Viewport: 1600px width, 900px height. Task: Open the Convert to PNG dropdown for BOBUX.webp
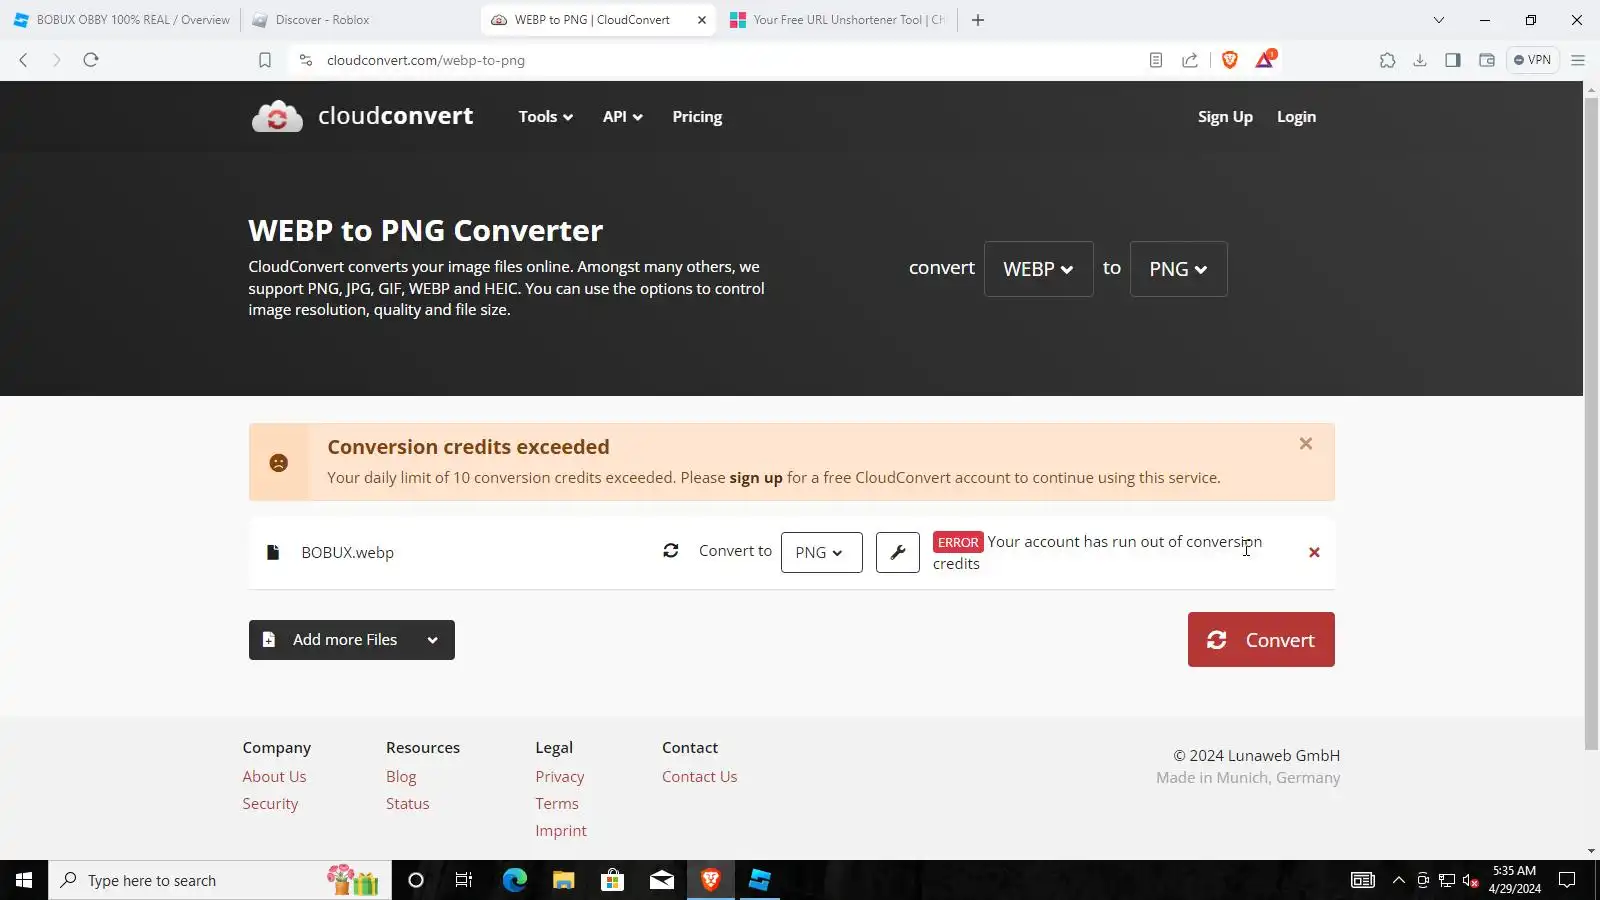pos(821,552)
